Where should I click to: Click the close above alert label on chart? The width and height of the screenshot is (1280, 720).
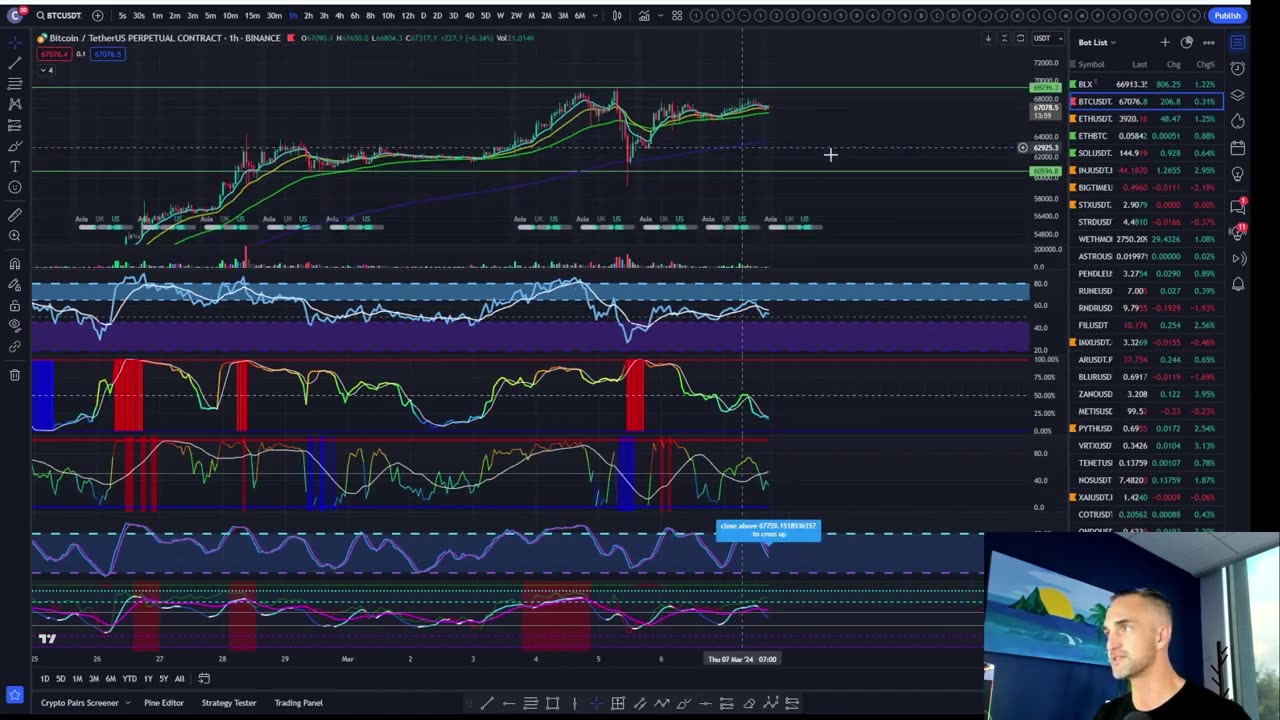(768, 530)
